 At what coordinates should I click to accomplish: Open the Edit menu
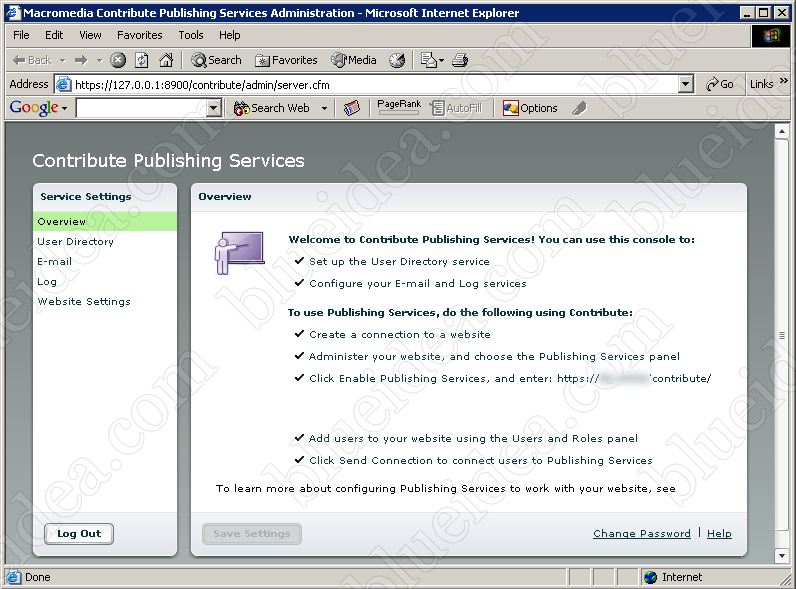tap(54, 35)
